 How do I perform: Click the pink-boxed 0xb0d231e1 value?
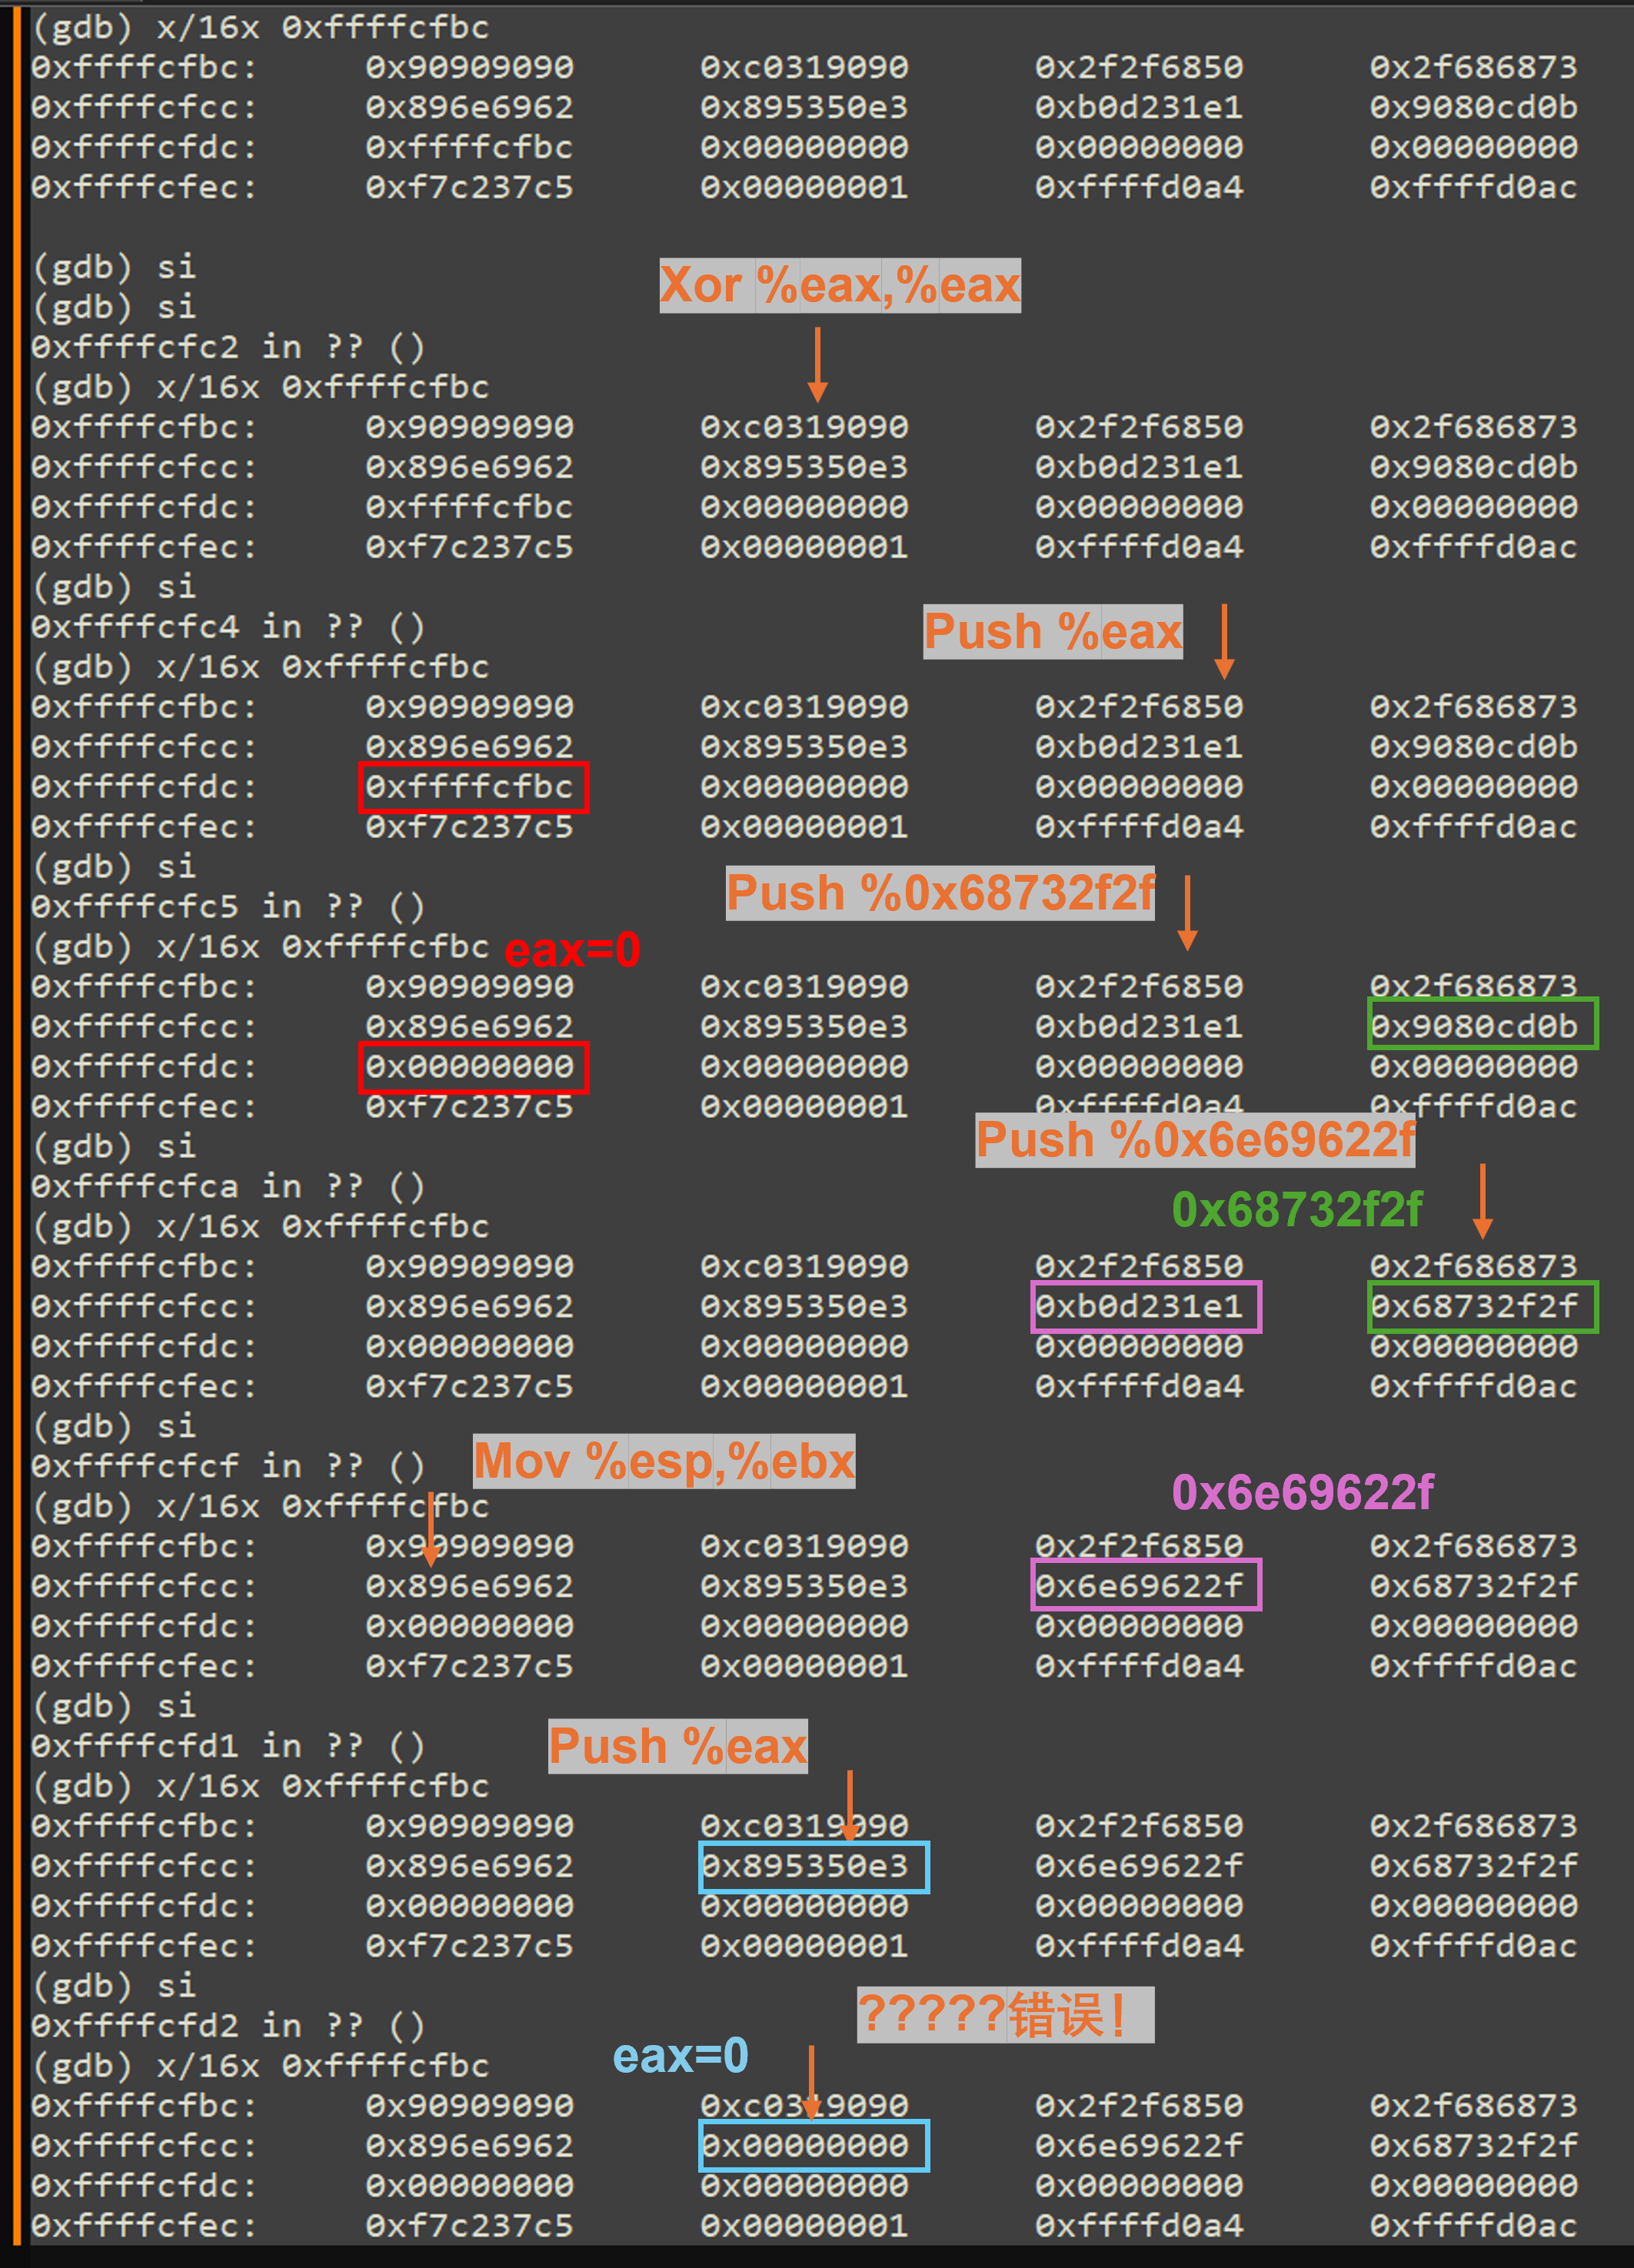1145,1306
